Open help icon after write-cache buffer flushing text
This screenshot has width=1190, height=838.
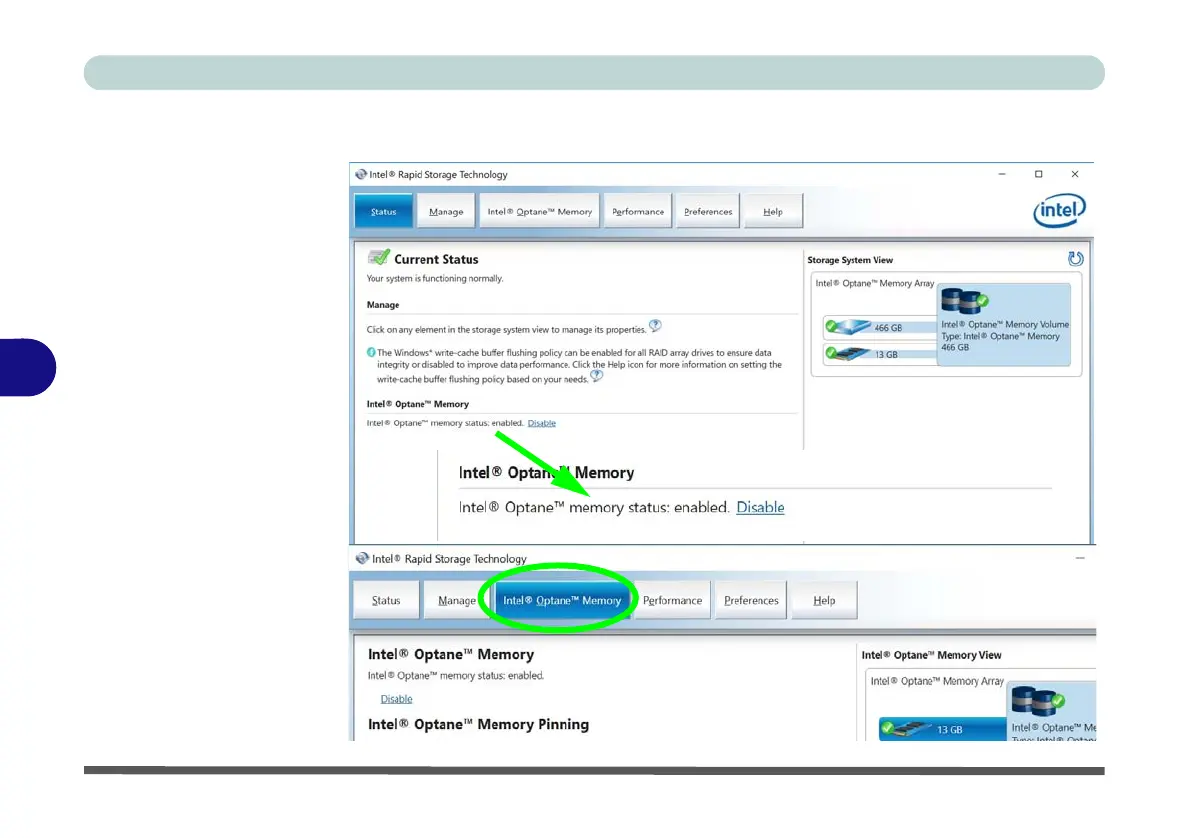click(597, 376)
